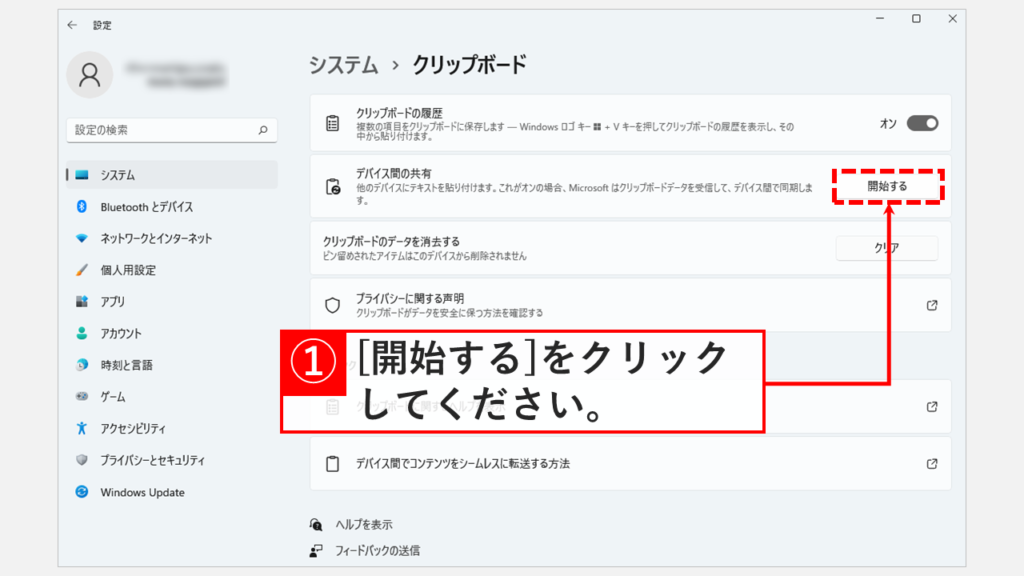Click the search magnifier icon in settings search
The image size is (1024, 576).
[x=263, y=130]
